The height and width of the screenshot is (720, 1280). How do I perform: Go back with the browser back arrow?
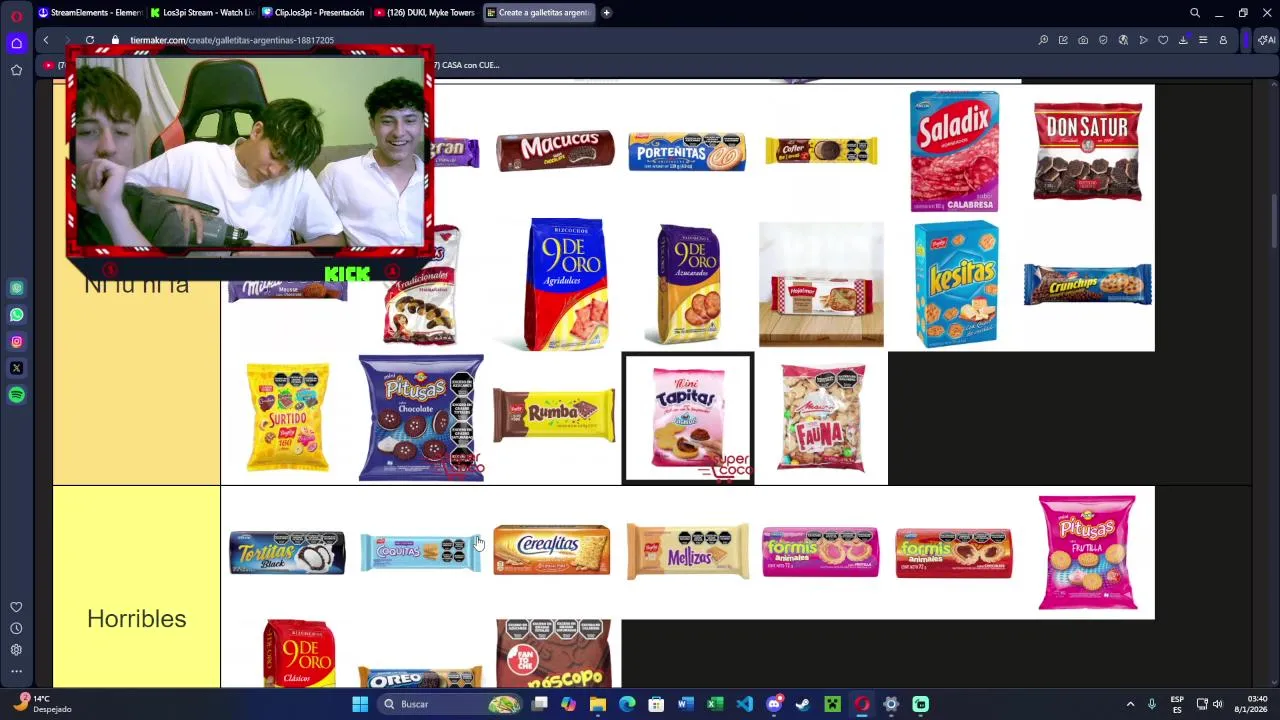[46, 40]
